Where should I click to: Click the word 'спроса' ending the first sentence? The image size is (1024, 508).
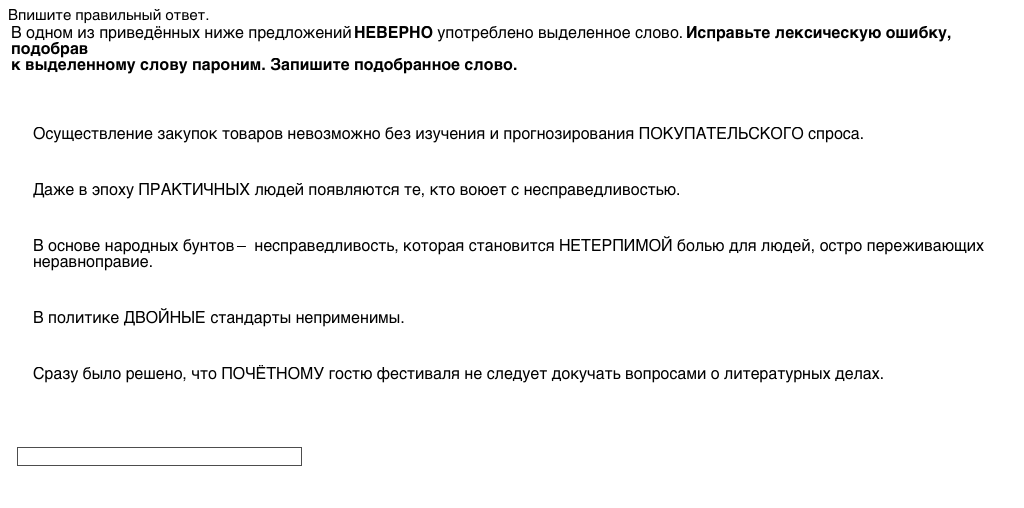click(x=834, y=134)
